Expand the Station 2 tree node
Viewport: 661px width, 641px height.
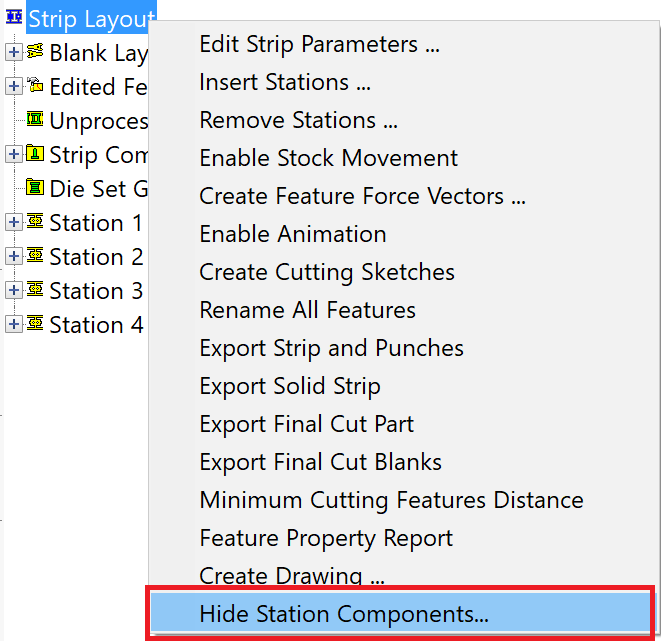tap(13, 256)
